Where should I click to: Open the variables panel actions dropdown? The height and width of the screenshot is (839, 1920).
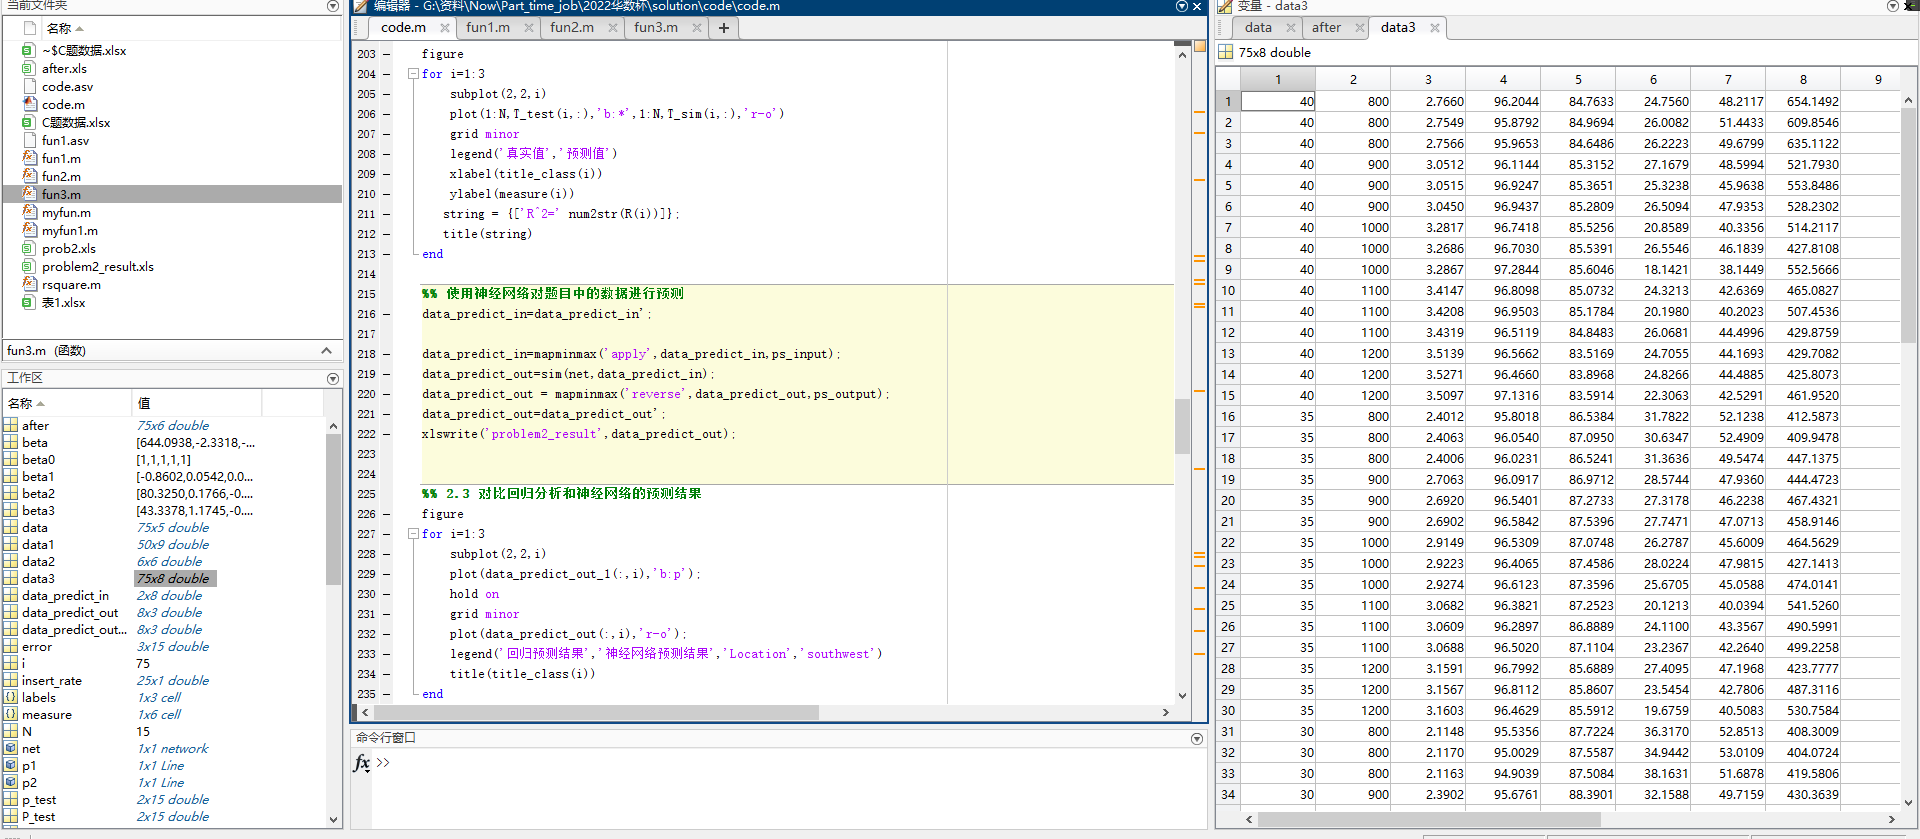[1892, 6]
